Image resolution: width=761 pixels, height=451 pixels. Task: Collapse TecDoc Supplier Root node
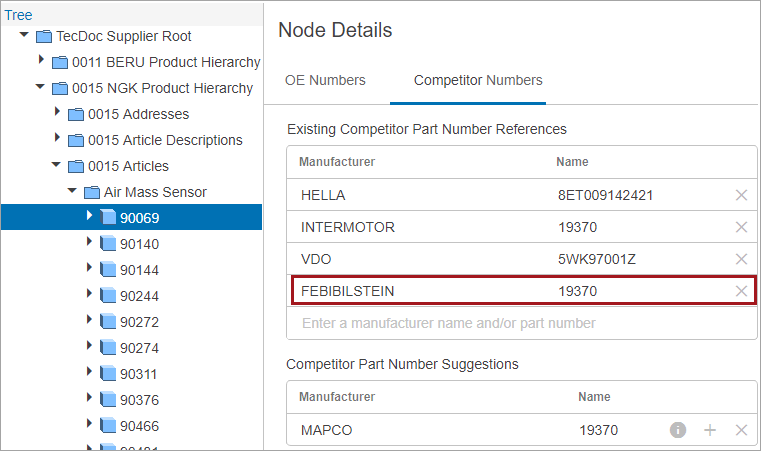pos(24,34)
